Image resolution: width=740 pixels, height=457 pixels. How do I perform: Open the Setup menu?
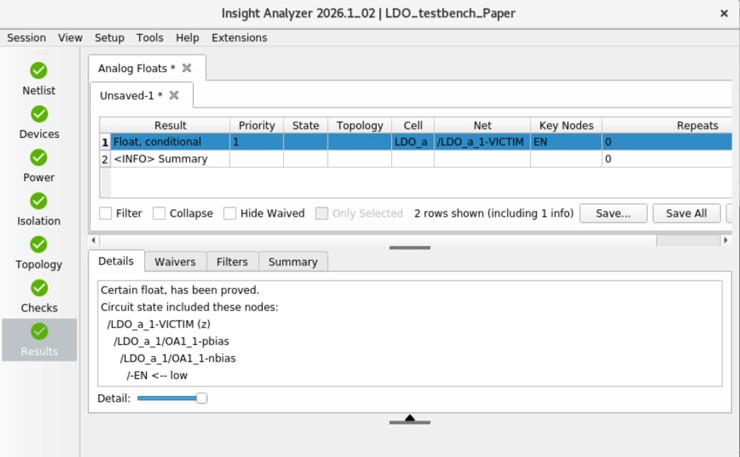(109, 38)
